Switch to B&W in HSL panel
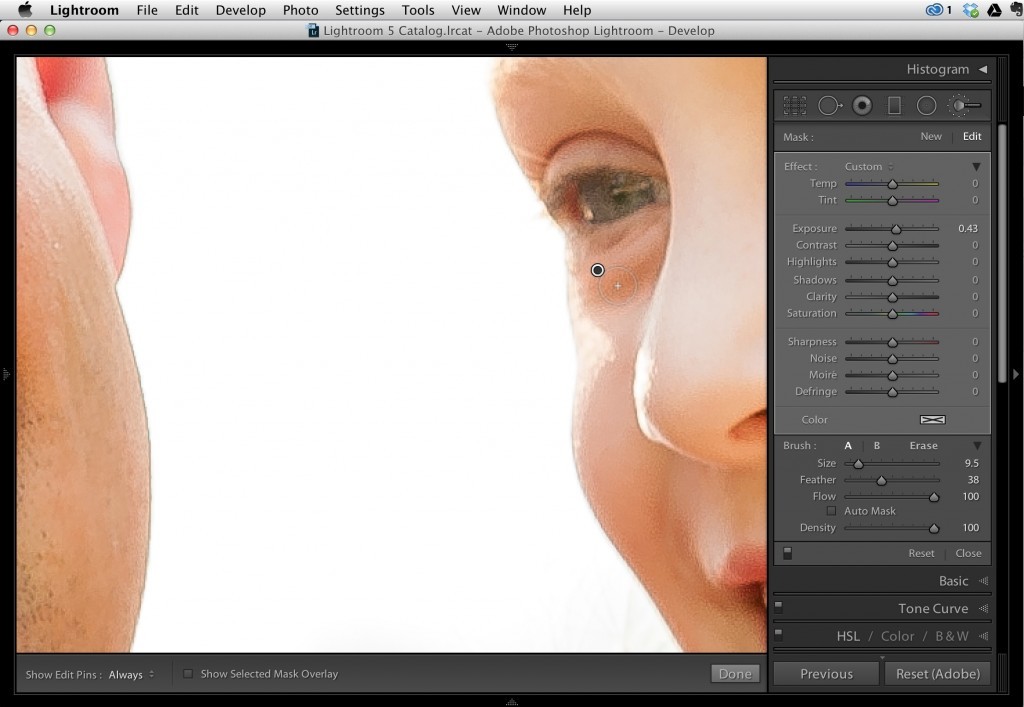Screen dimensions: 1024x707 (x=952, y=636)
